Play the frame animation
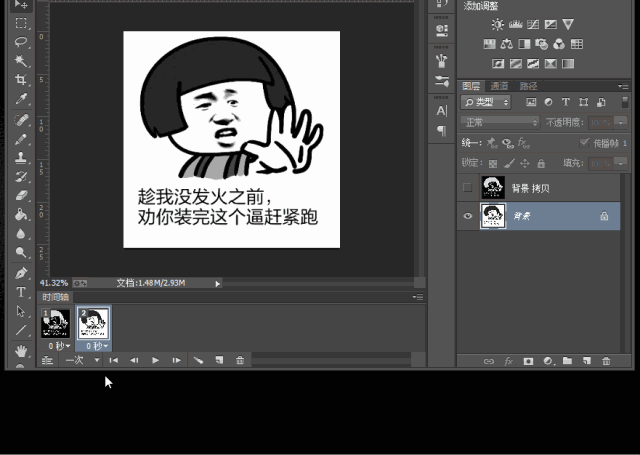The image size is (640, 455). click(156, 360)
